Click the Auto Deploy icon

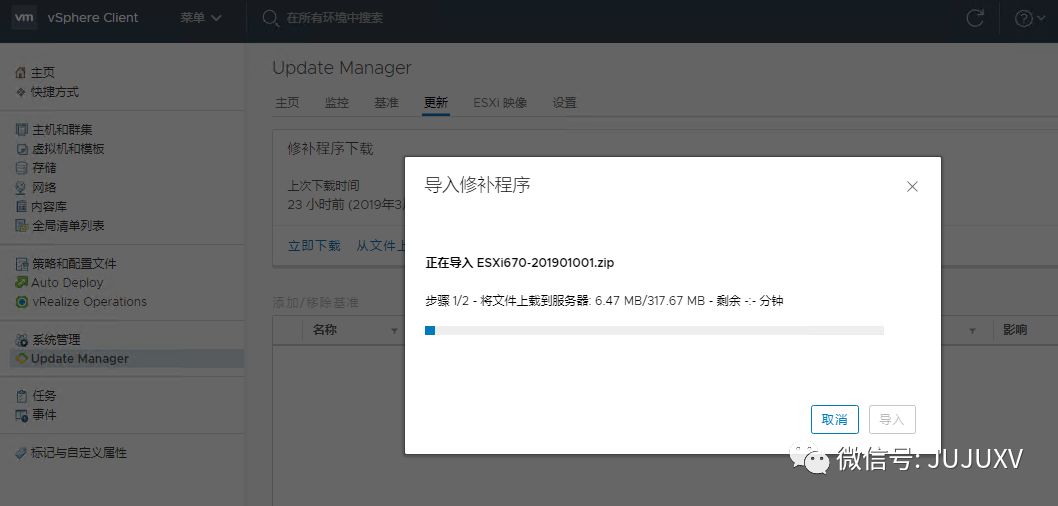[22, 283]
